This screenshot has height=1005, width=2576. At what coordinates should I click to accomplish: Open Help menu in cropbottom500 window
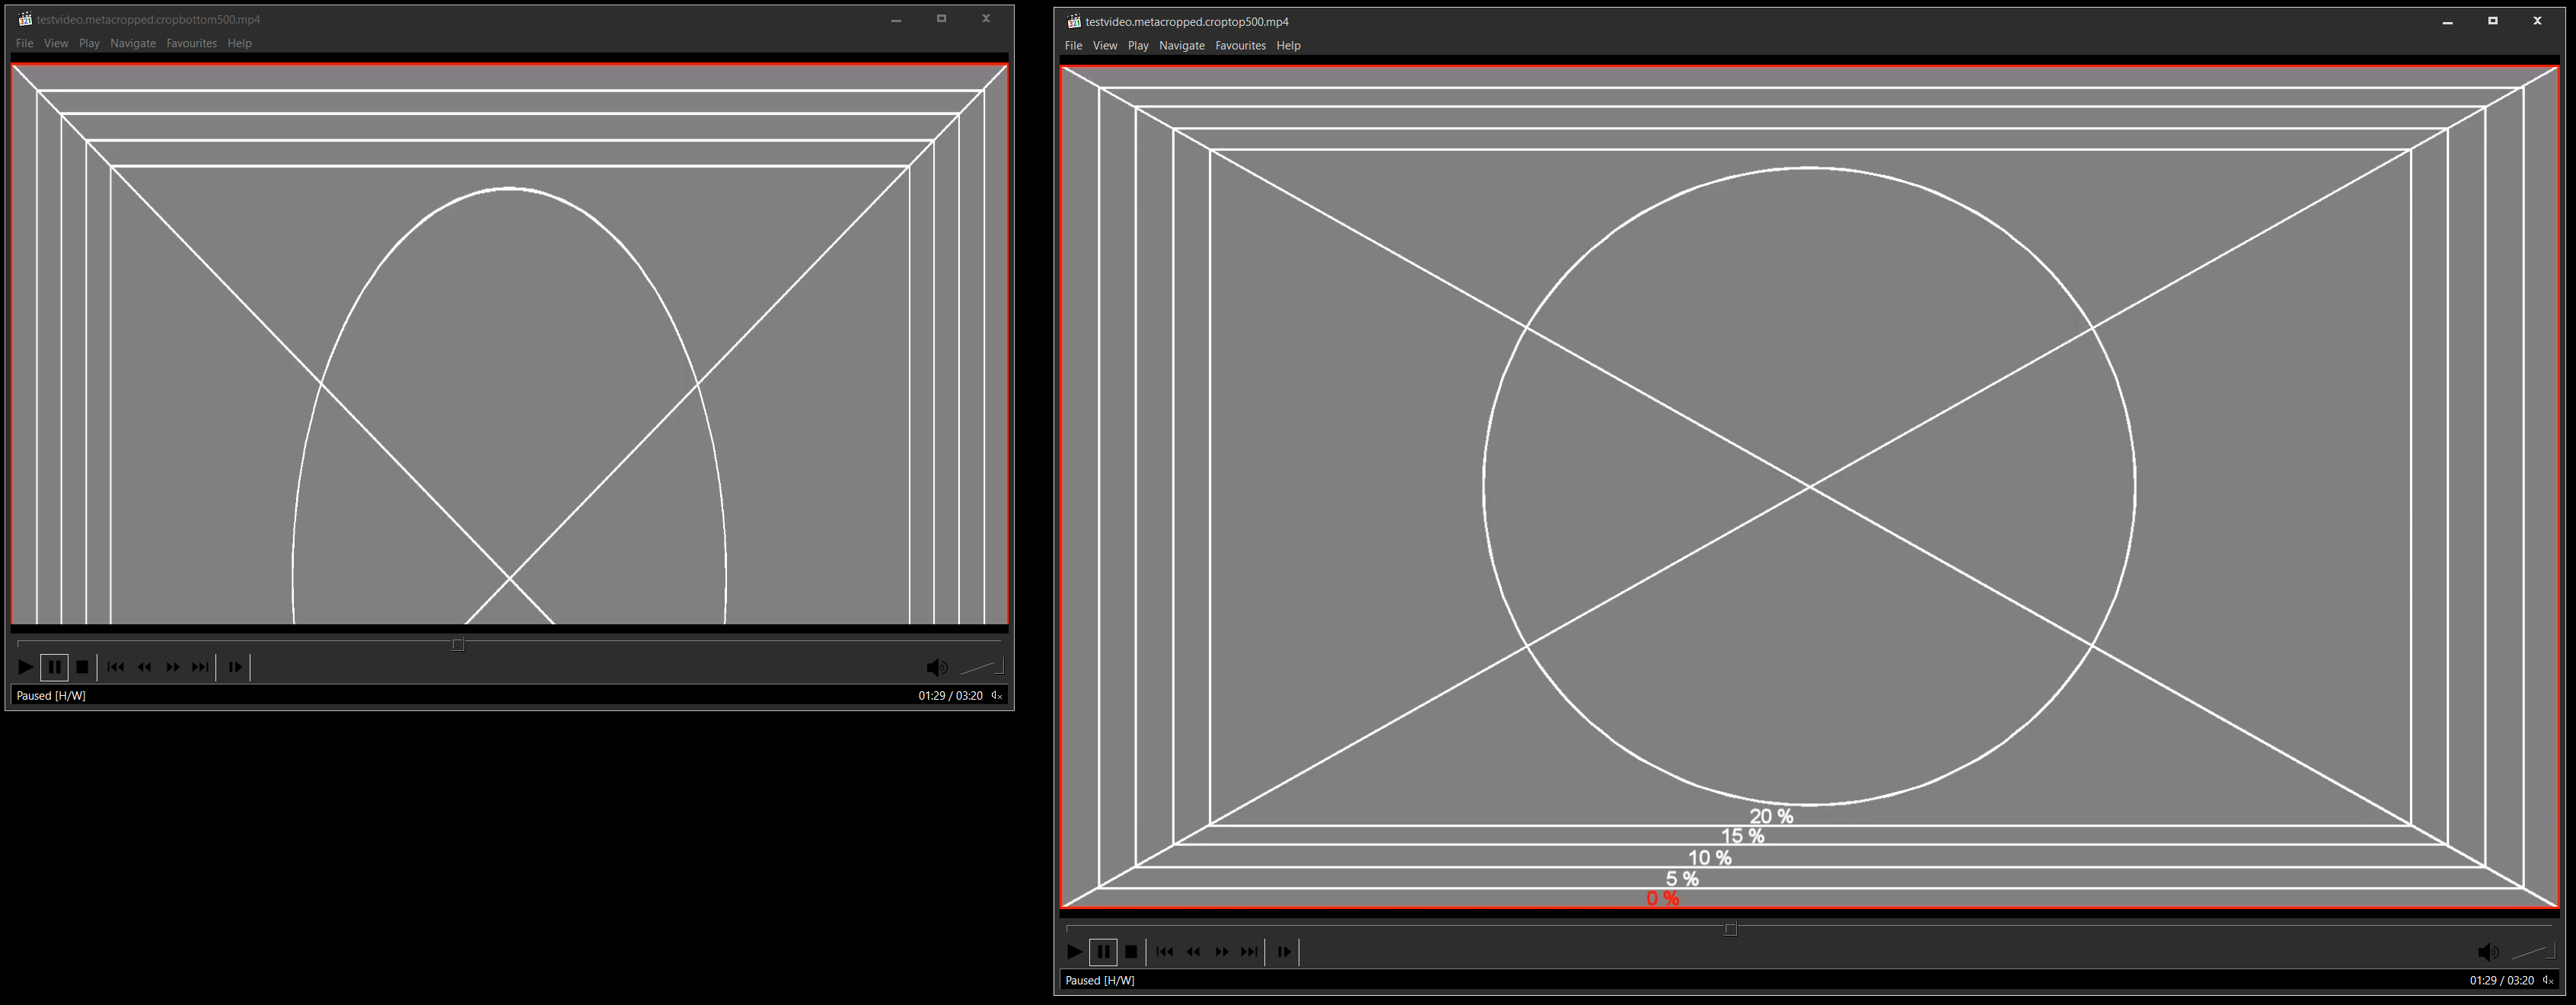(x=239, y=43)
